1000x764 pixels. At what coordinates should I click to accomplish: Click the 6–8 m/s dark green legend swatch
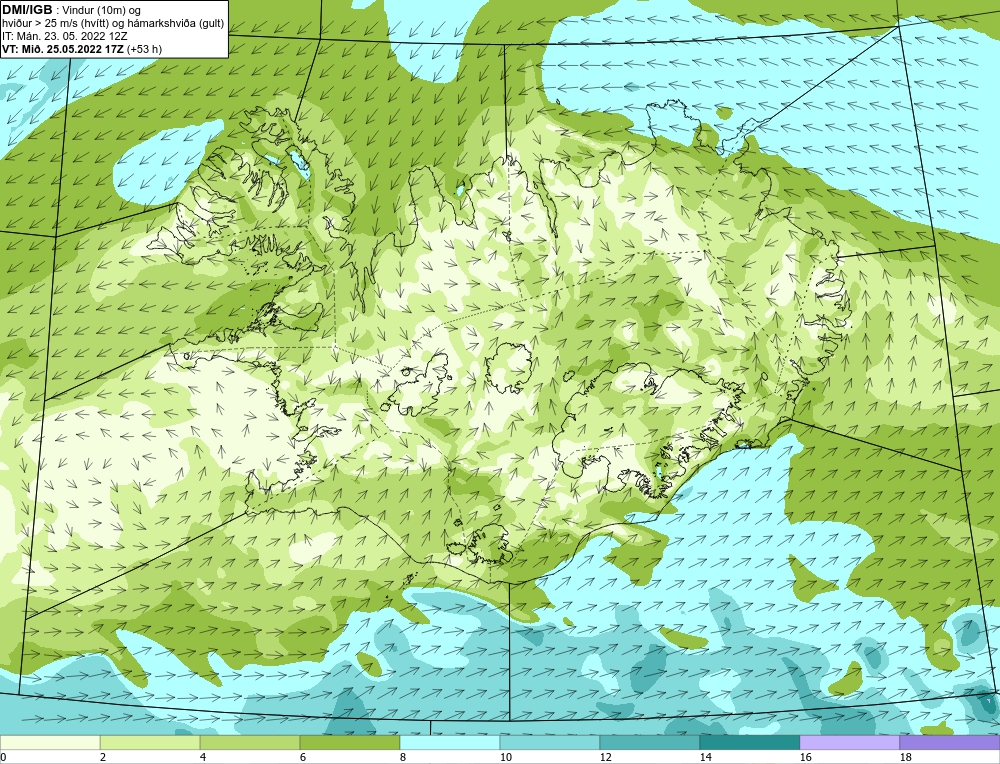(x=349, y=742)
